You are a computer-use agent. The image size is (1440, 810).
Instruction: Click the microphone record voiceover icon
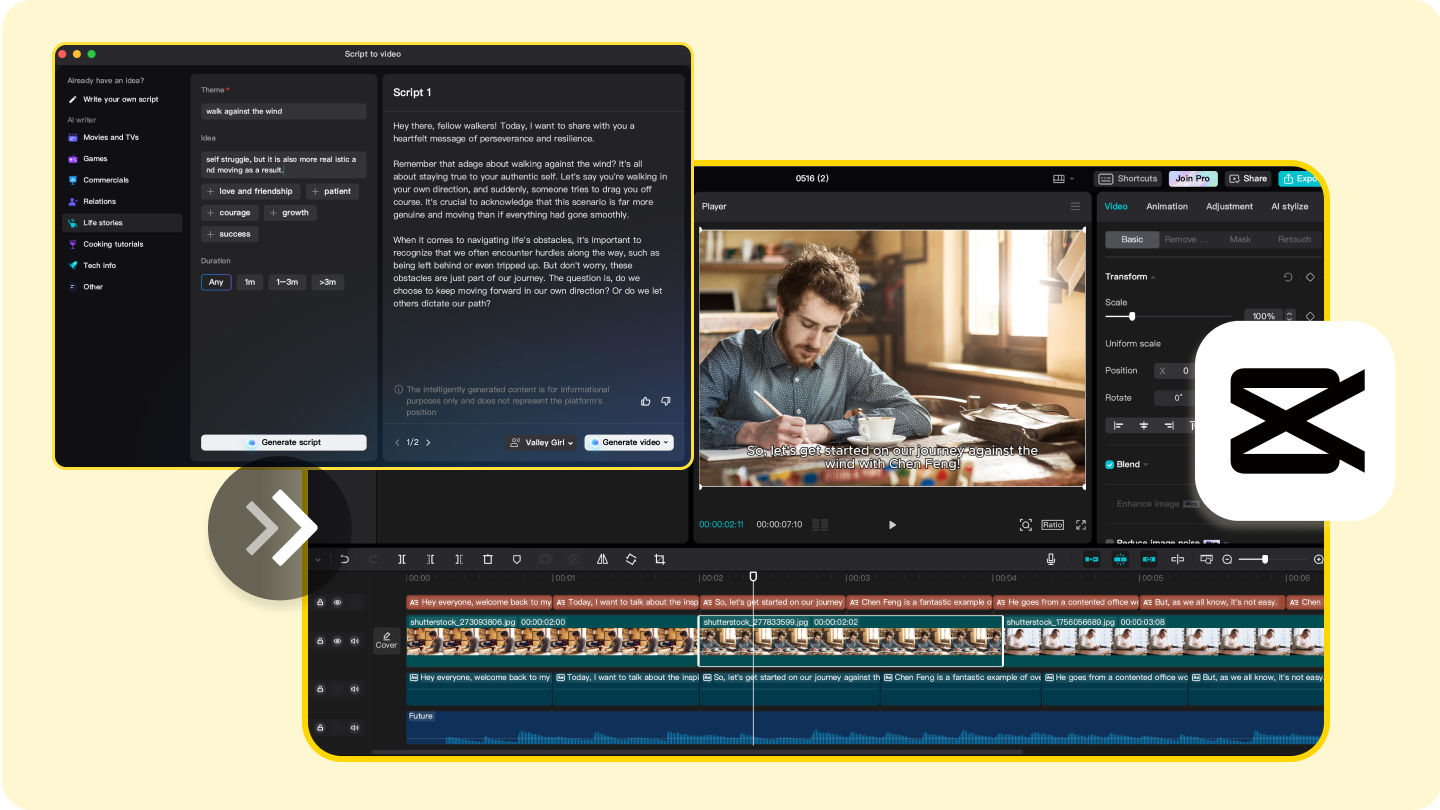pos(1051,560)
